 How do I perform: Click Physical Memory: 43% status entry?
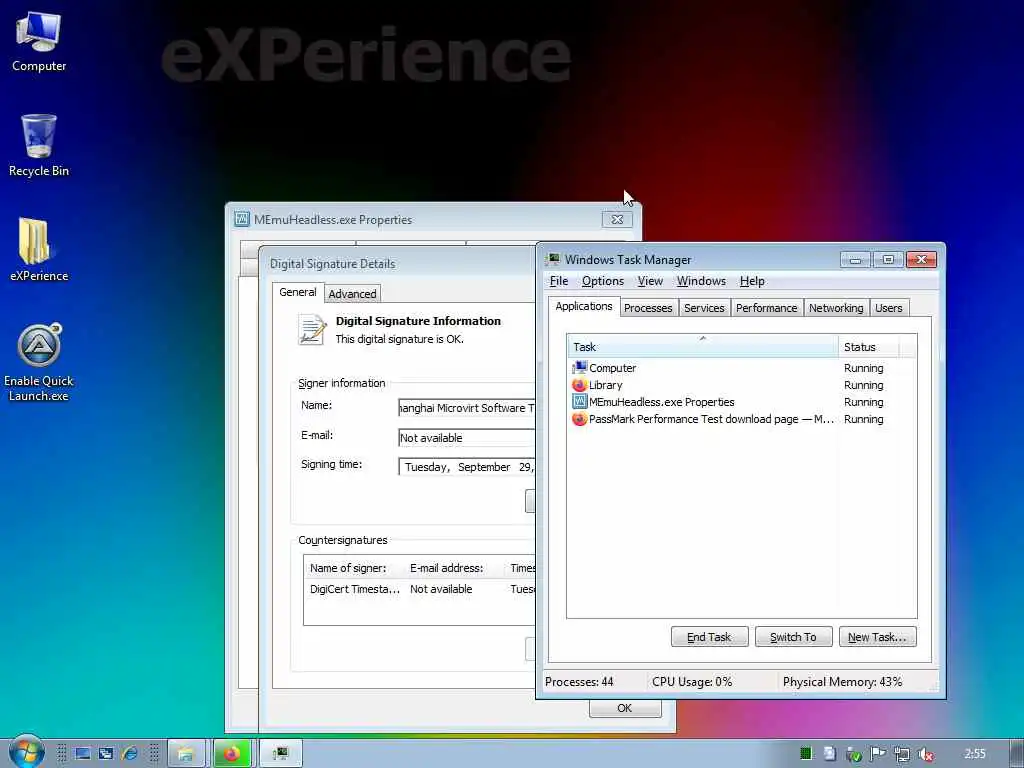coord(842,682)
